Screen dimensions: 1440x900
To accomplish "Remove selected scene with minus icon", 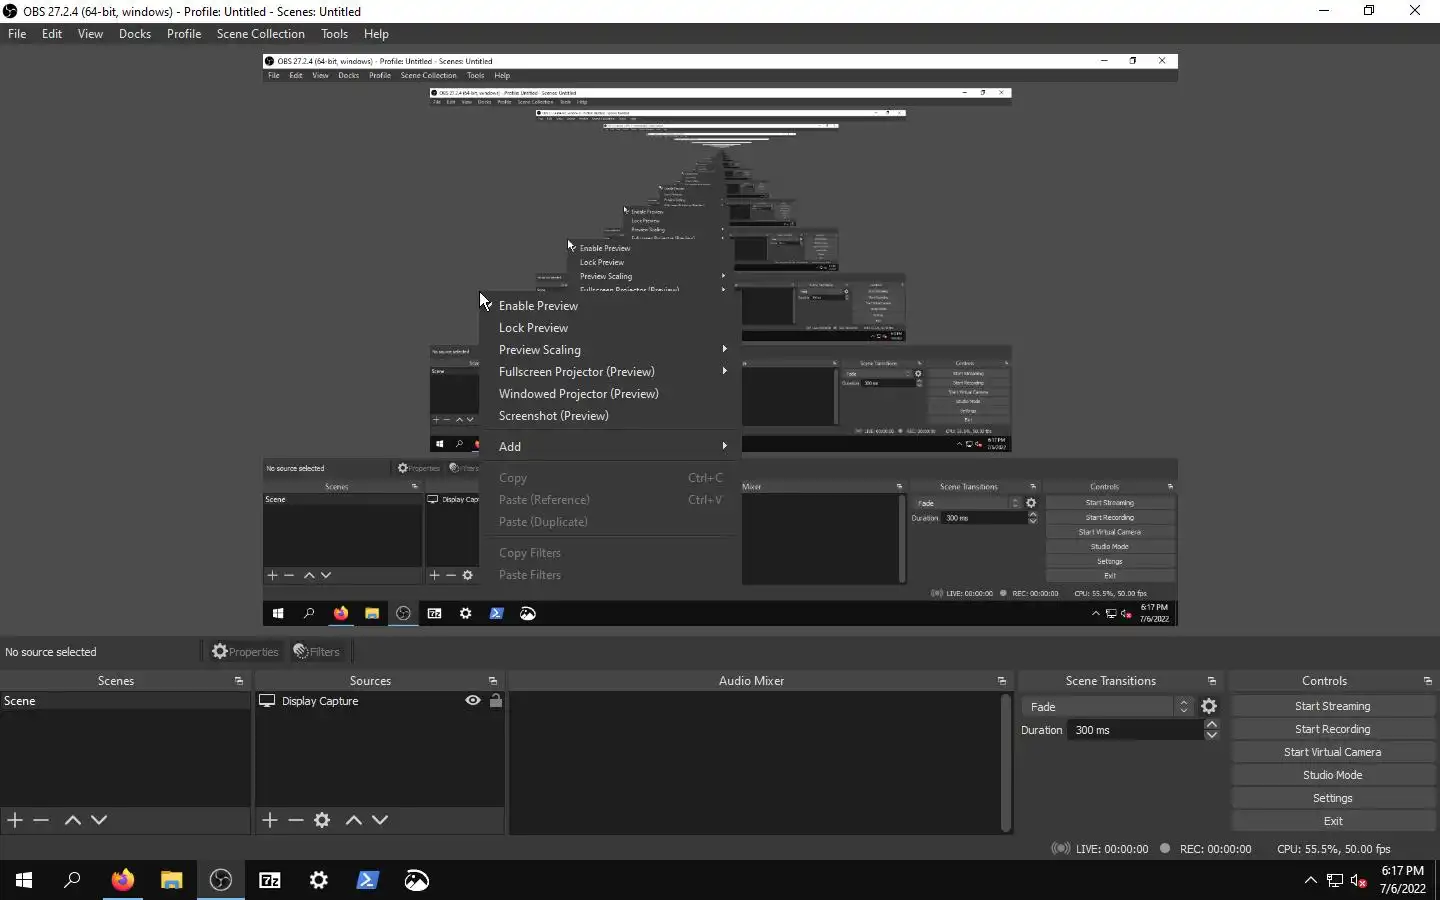I will [41, 820].
